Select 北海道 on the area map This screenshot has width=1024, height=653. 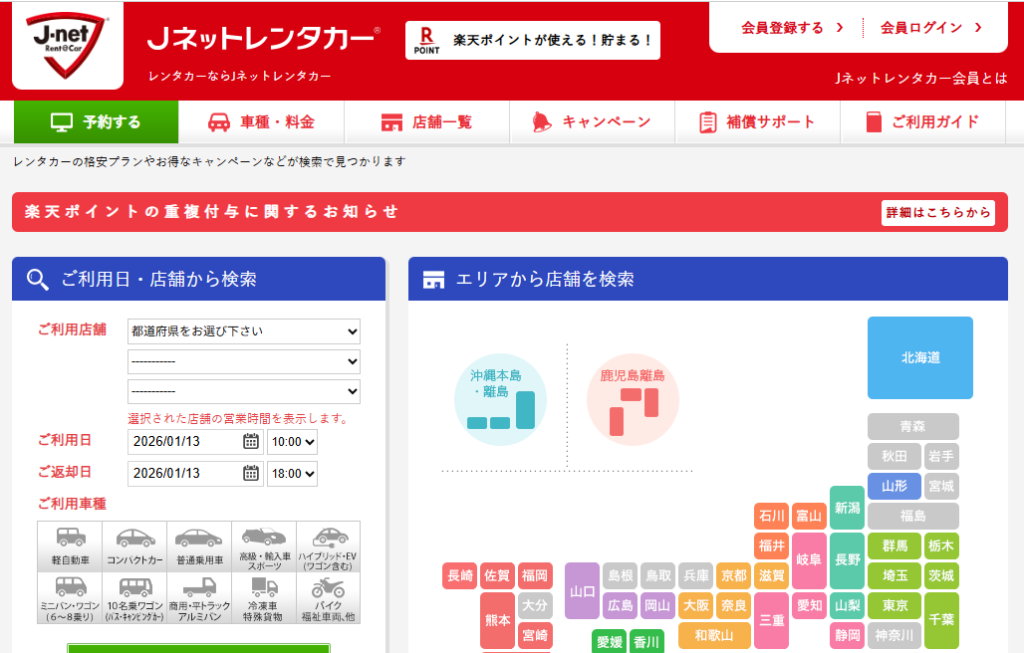(x=920, y=357)
